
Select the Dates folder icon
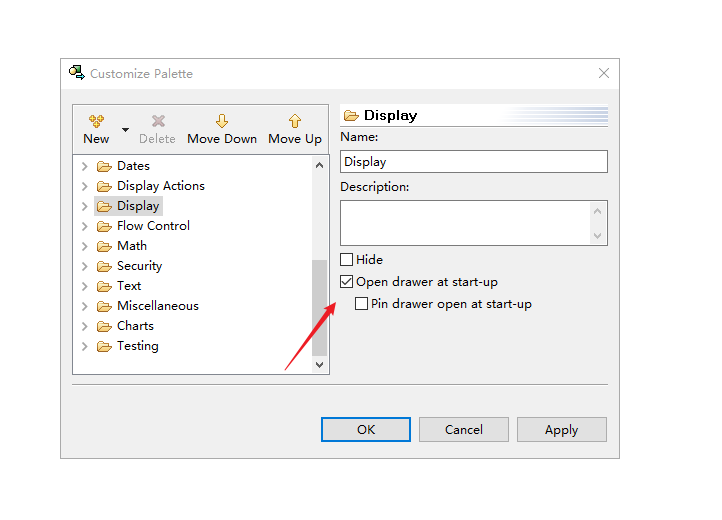(x=104, y=166)
